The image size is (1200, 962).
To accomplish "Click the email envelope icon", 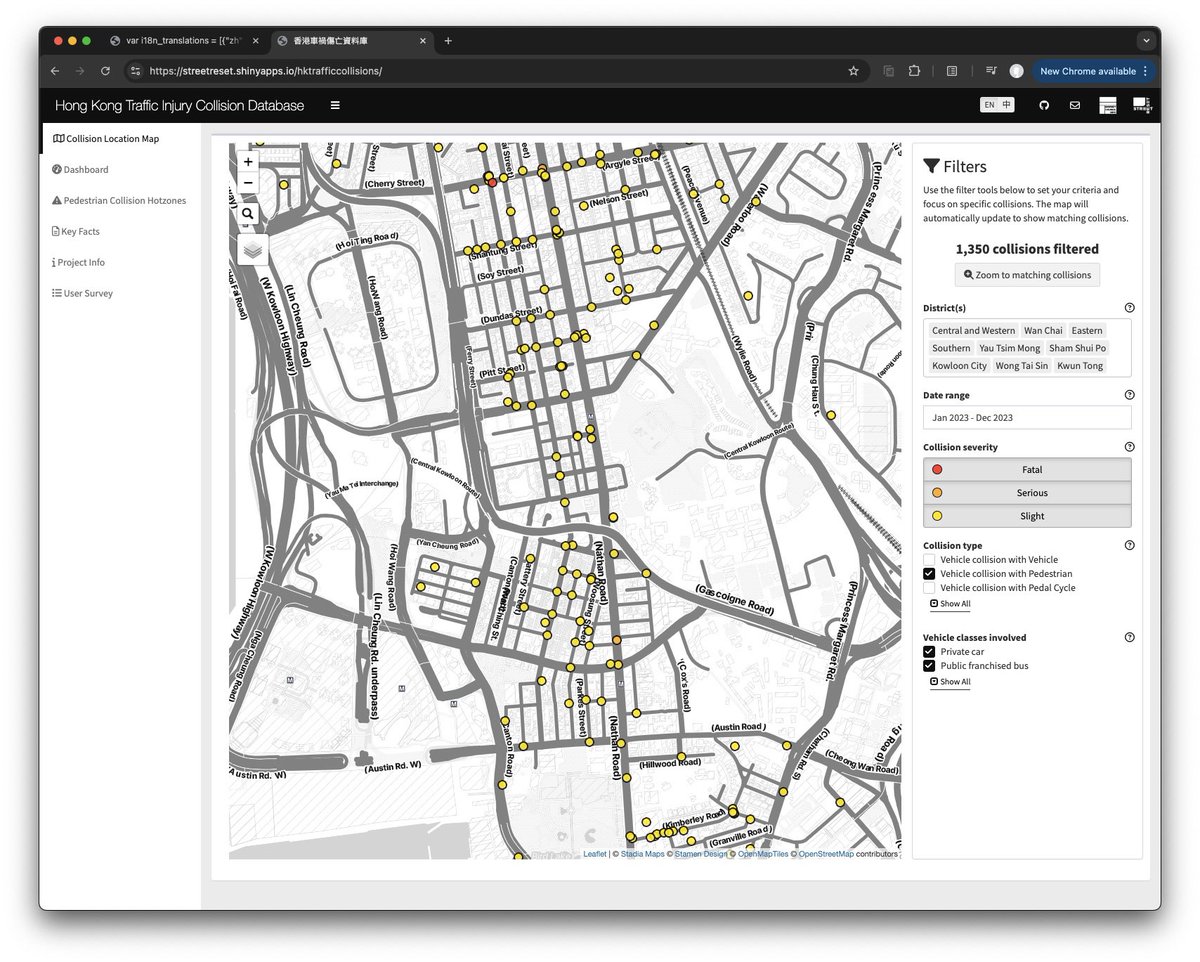I will pos(1075,105).
